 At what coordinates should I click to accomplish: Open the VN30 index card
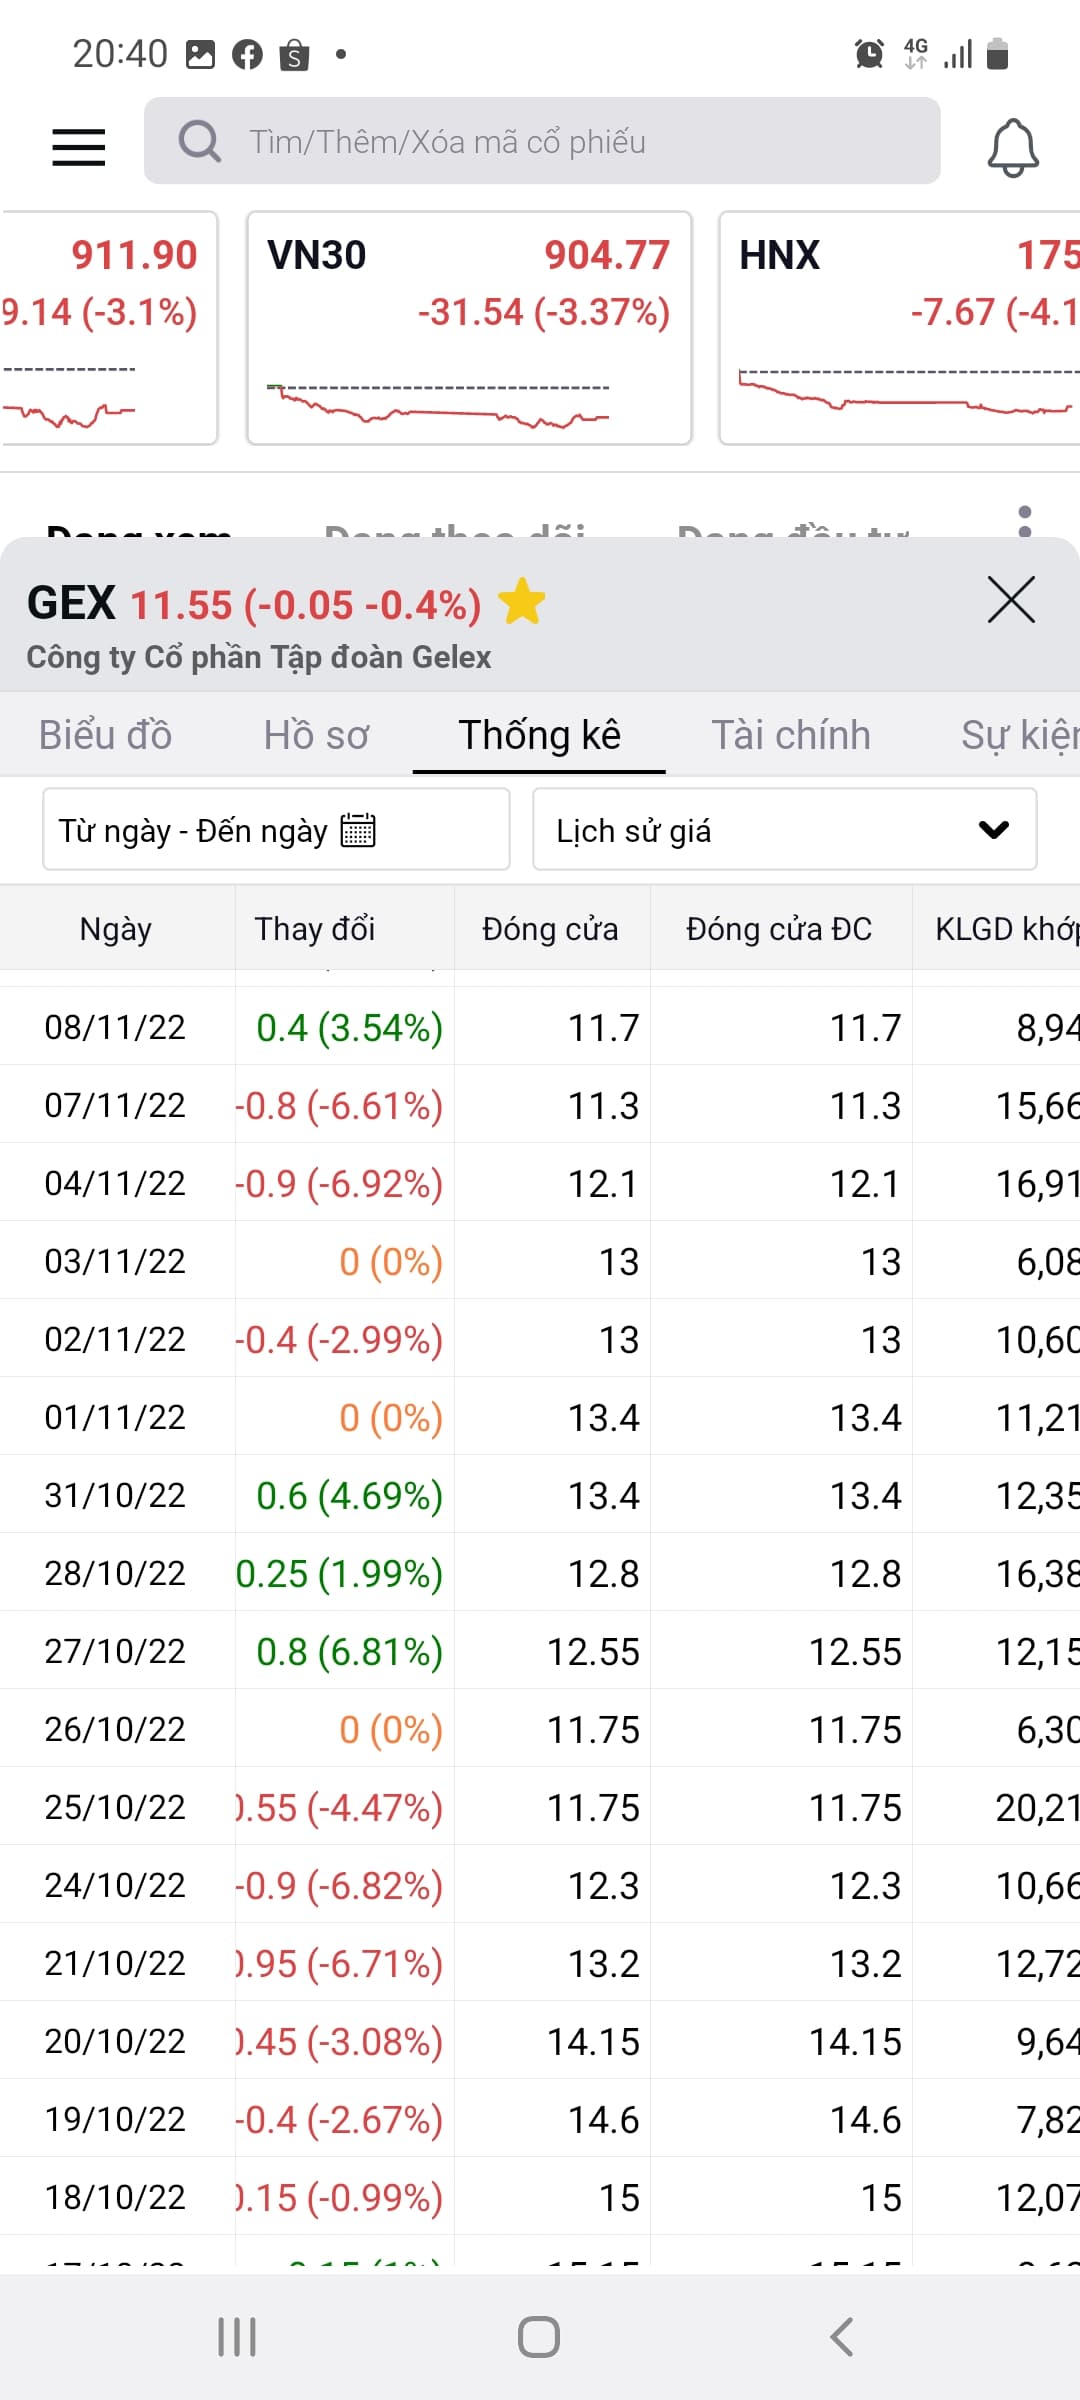(x=469, y=327)
